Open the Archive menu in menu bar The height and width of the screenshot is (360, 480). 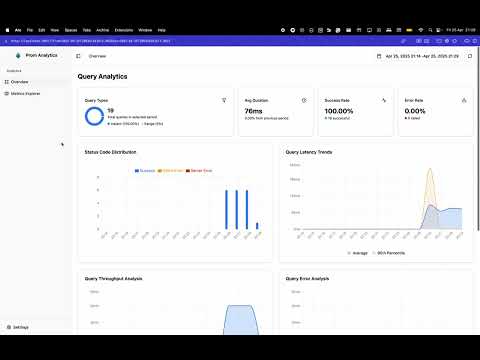[x=103, y=30]
